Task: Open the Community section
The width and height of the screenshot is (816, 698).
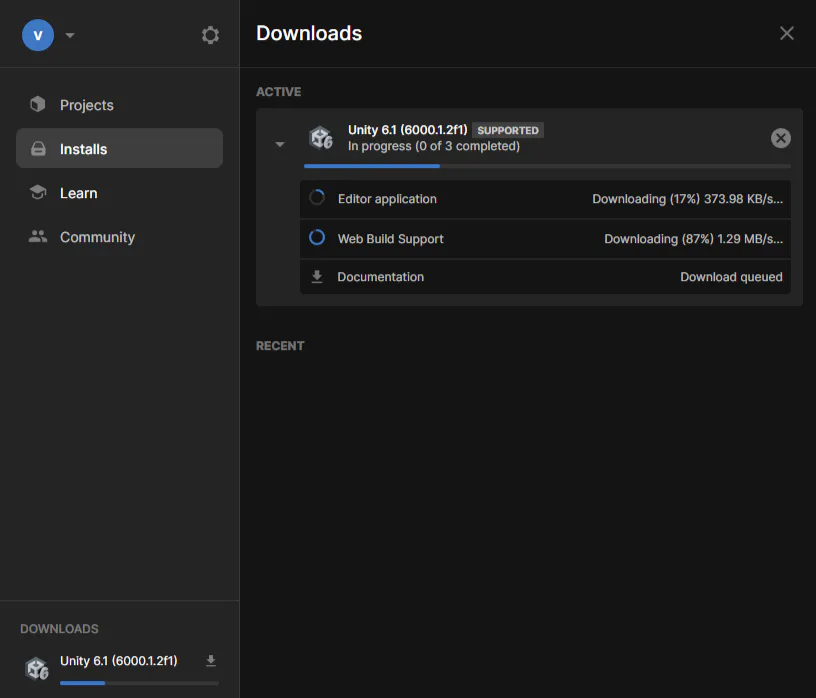Action: 119,237
